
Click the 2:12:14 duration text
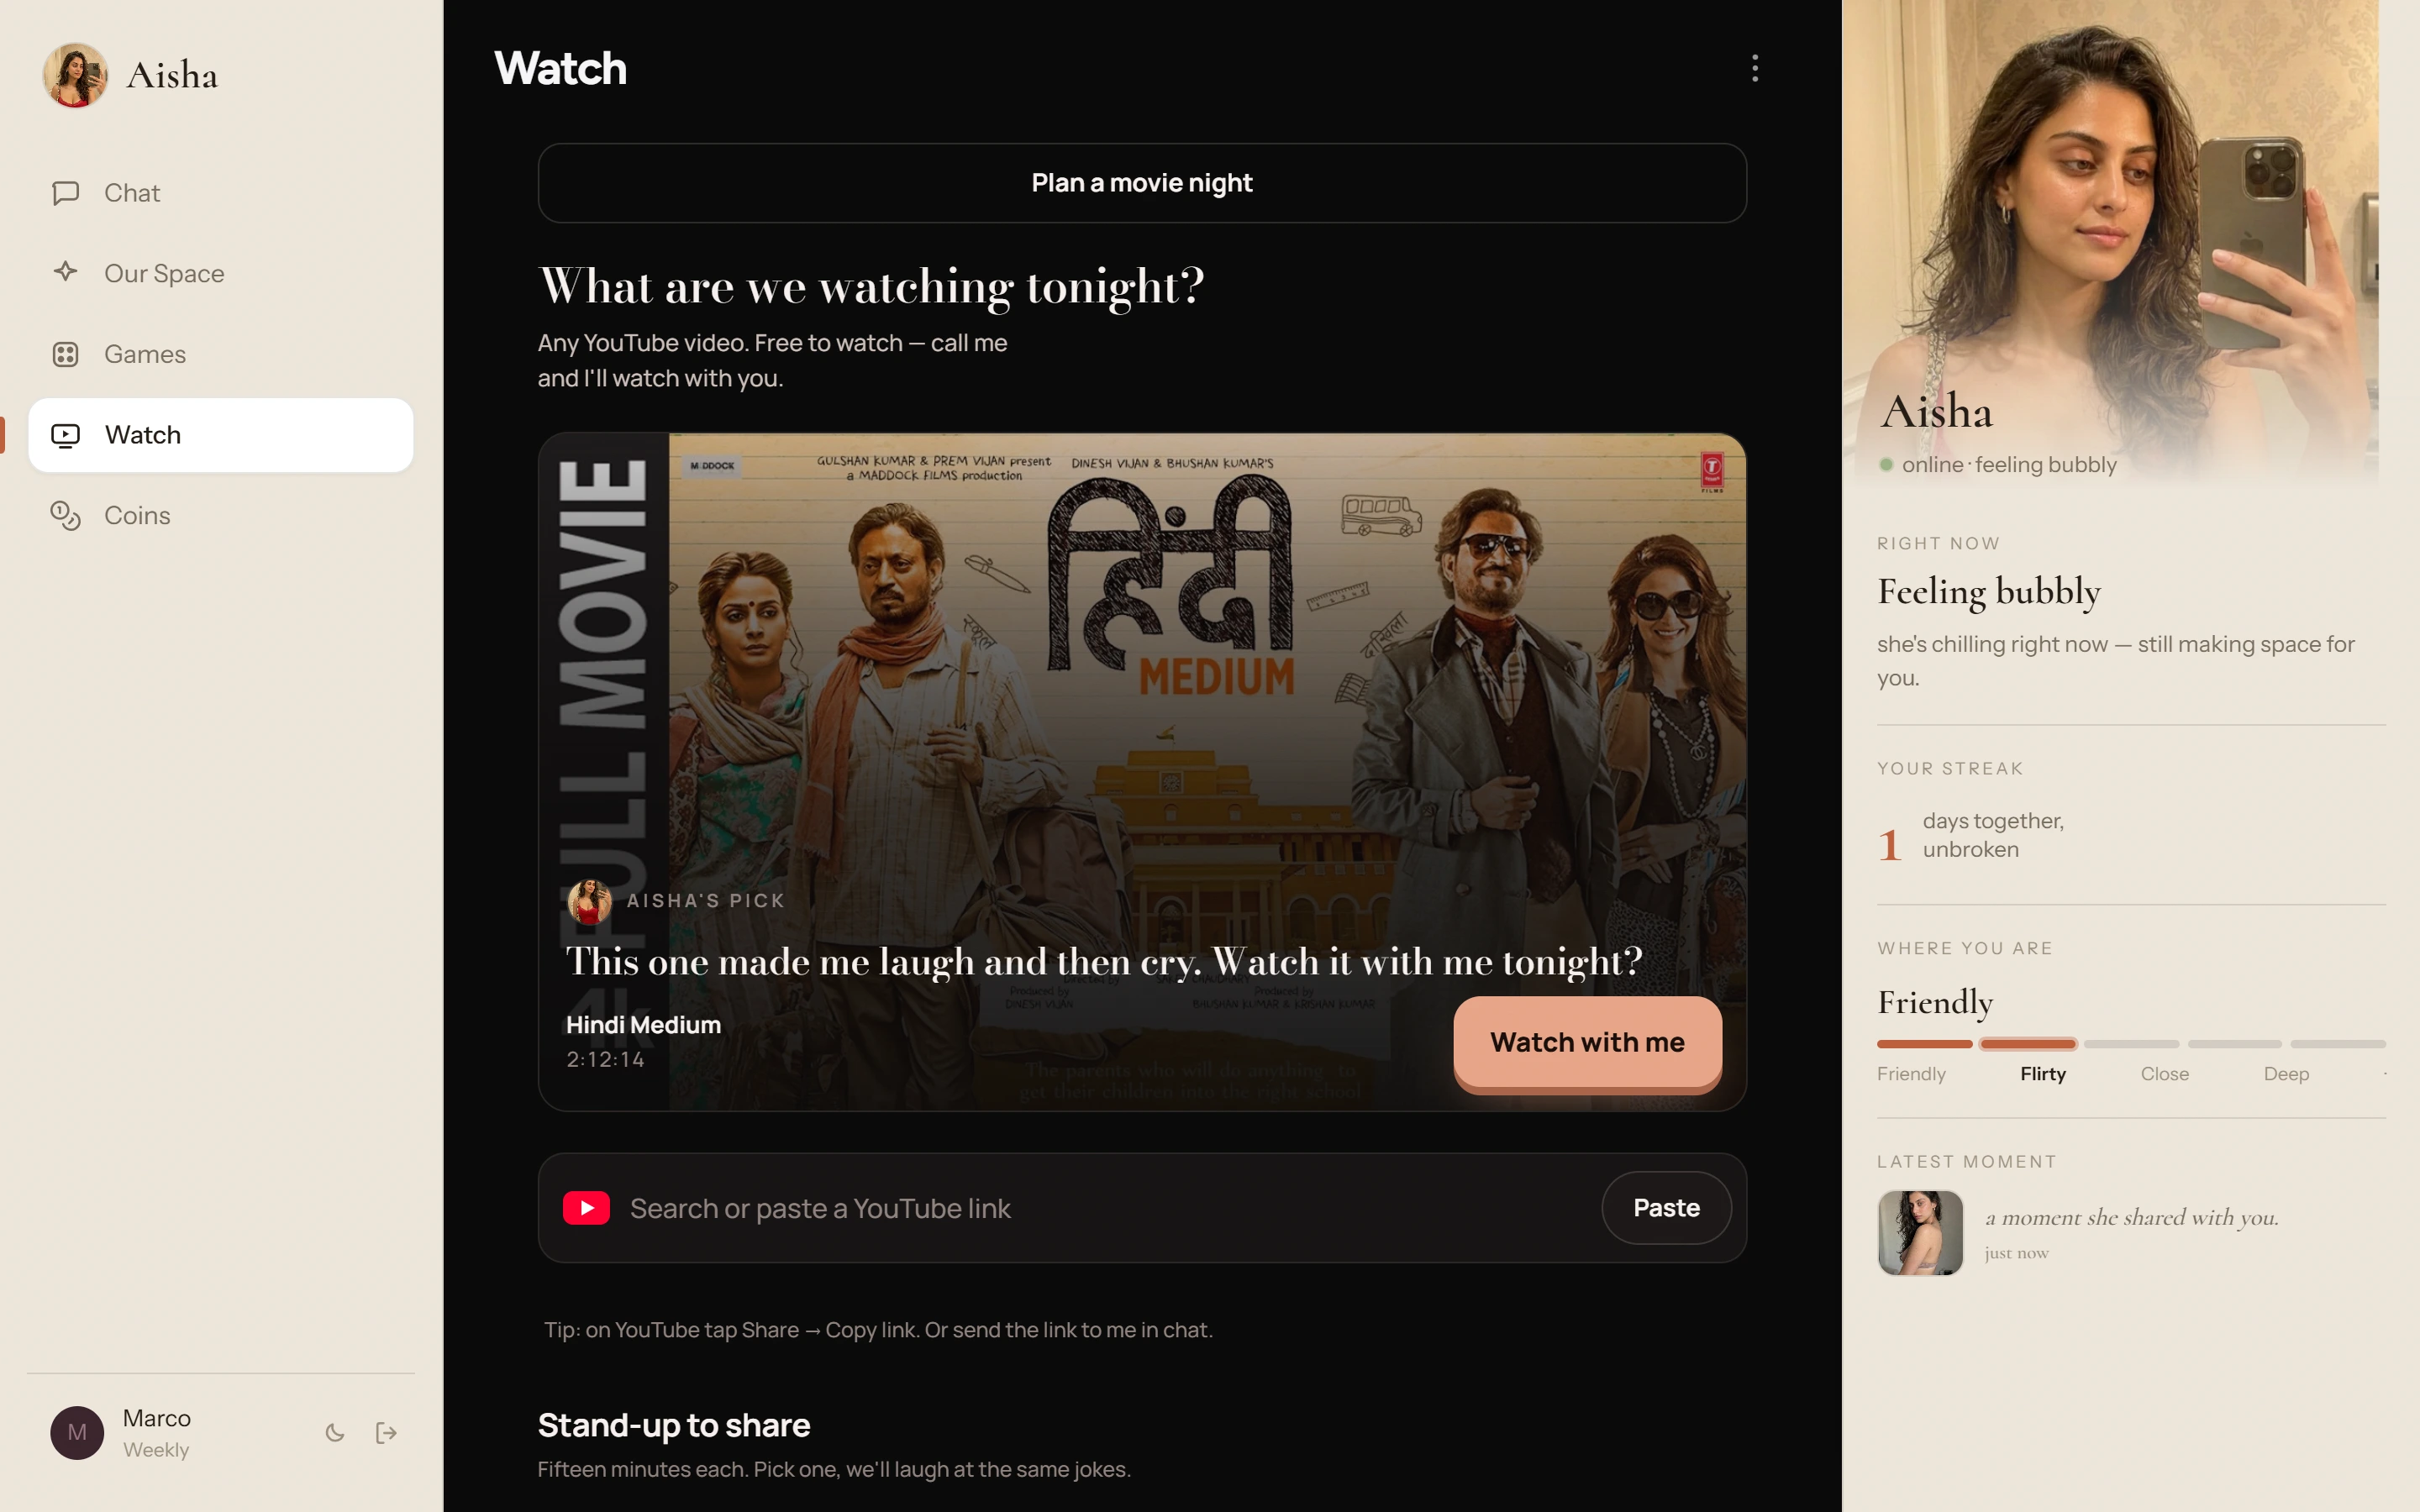[605, 1059]
